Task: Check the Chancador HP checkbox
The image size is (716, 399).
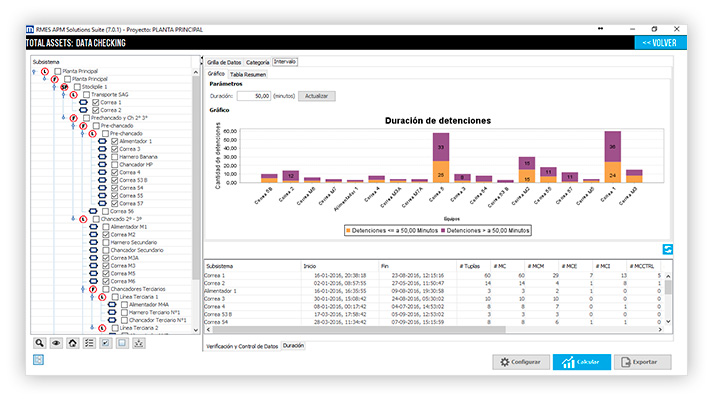Action: point(115,164)
